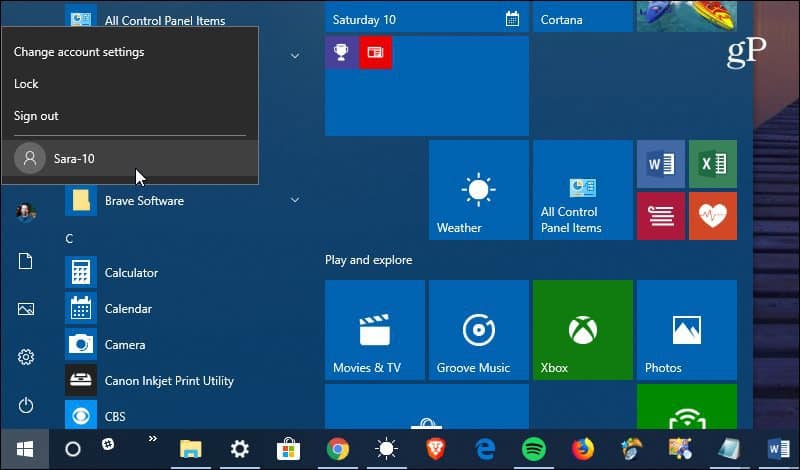Click the user avatar in Start sidebar
This screenshot has height=470, width=800.
[x=26, y=212]
